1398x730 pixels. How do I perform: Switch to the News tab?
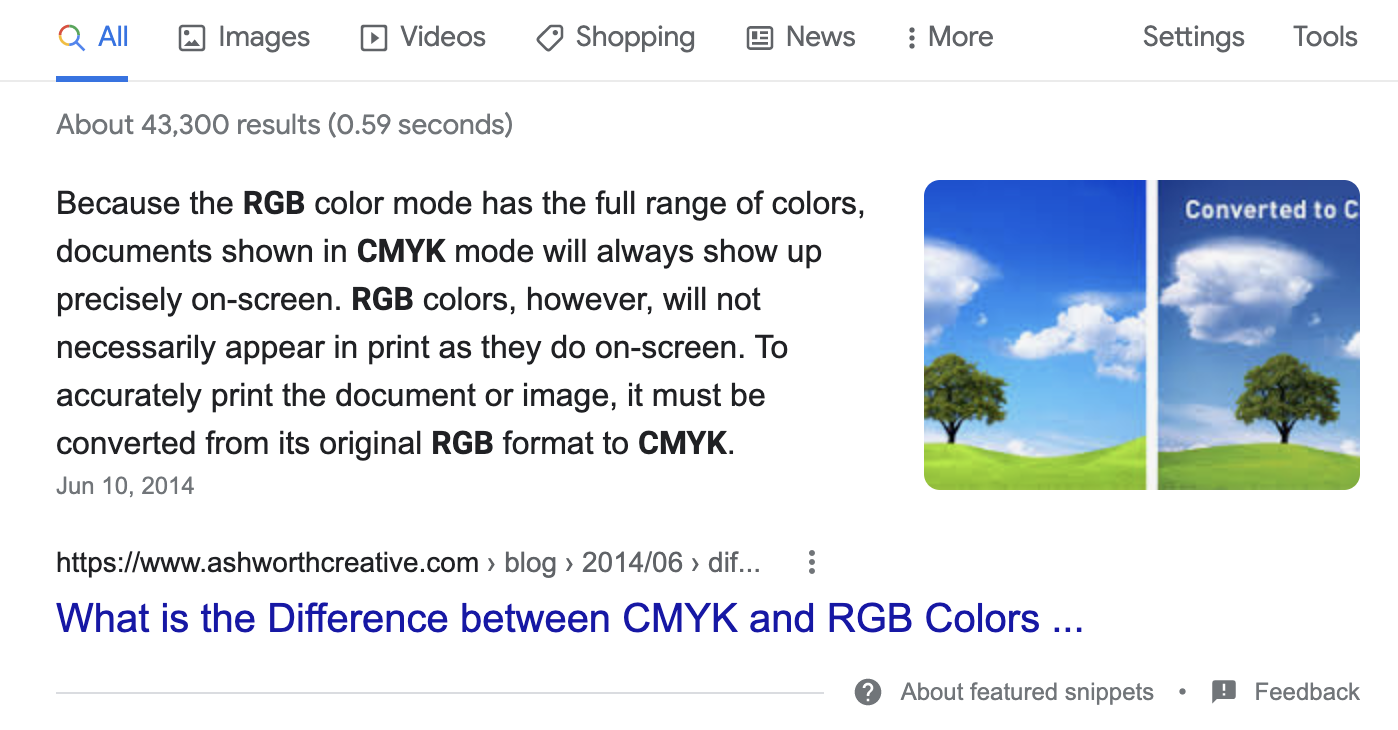pos(801,38)
